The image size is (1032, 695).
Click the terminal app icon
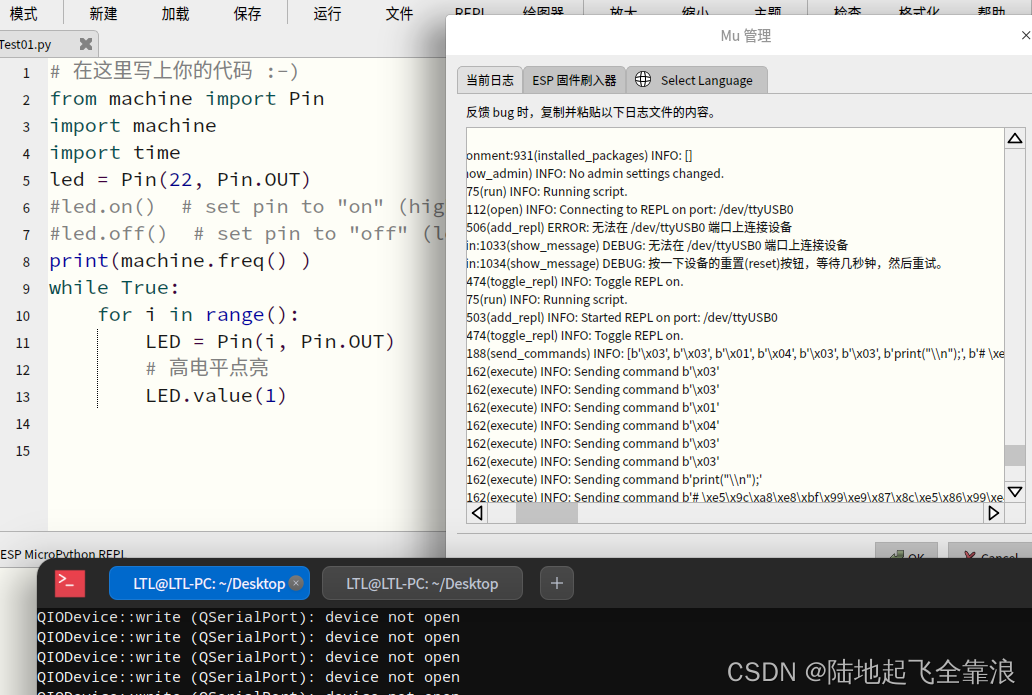coord(70,583)
